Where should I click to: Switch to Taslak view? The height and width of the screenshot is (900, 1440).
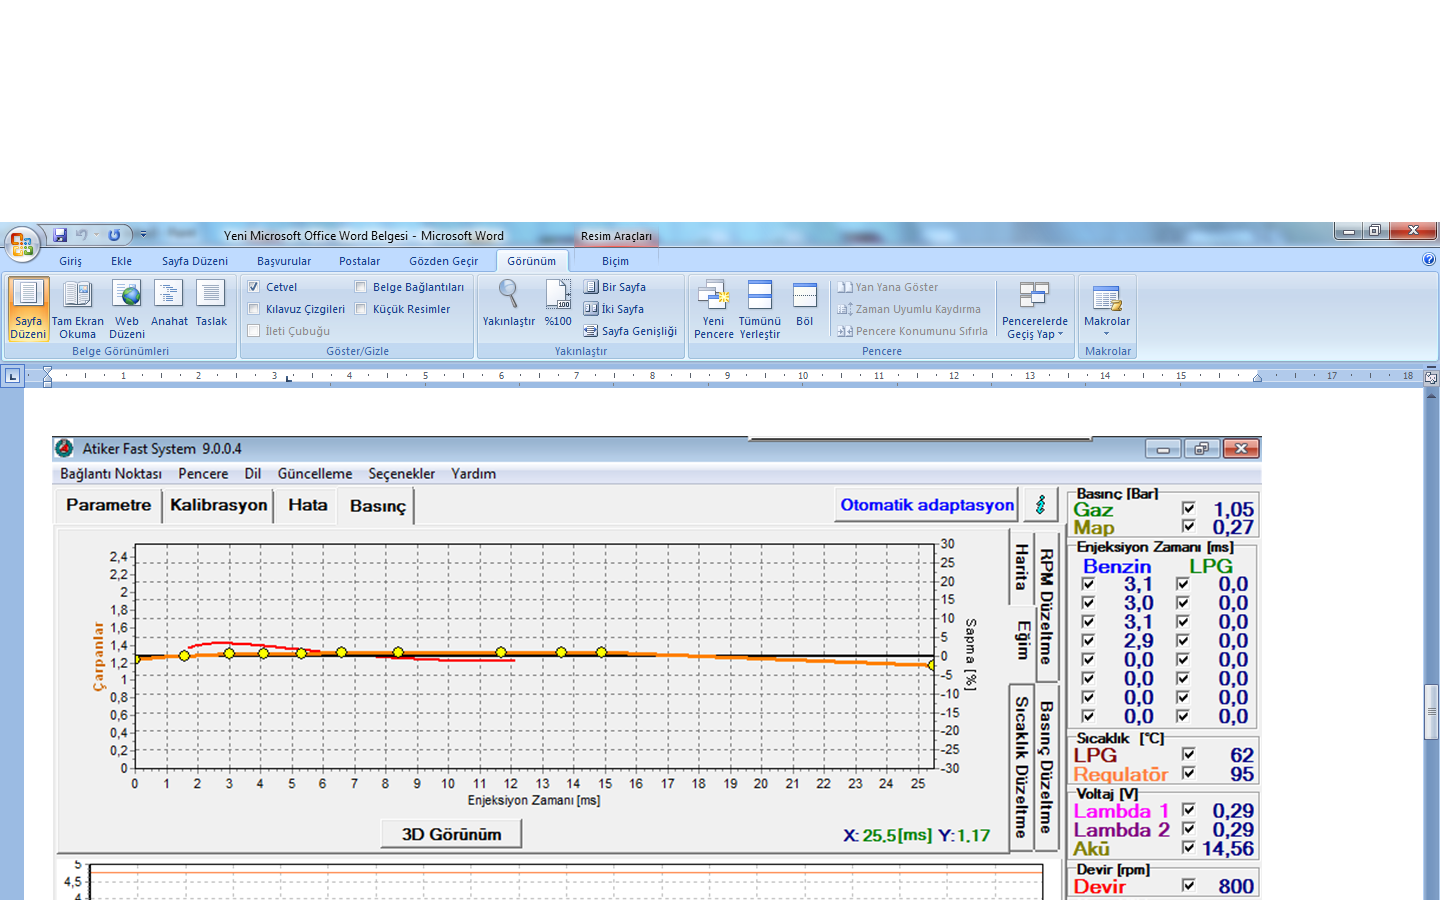[x=211, y=304]
